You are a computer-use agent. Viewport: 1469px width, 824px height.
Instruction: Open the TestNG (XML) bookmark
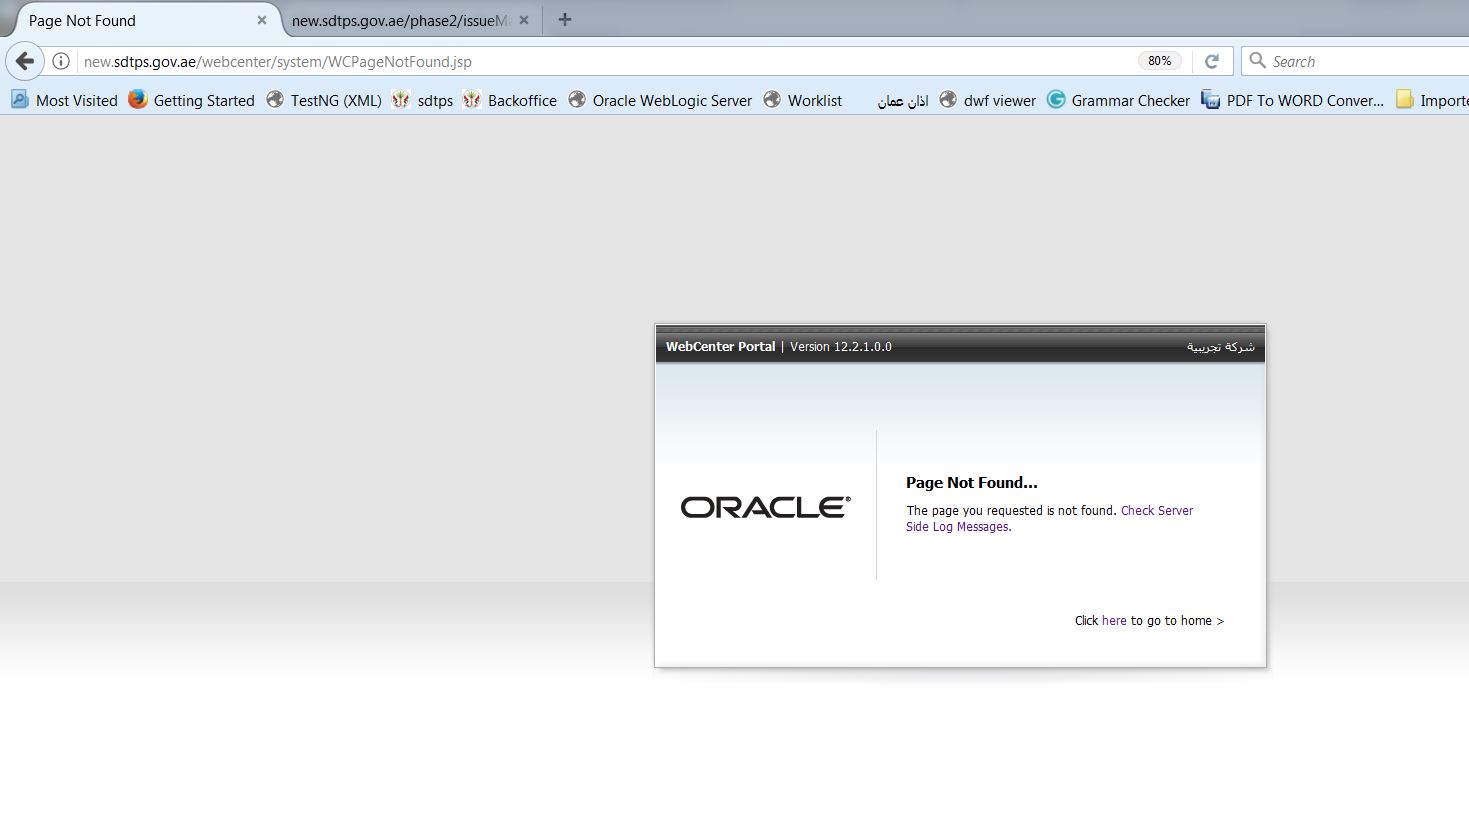323,100
